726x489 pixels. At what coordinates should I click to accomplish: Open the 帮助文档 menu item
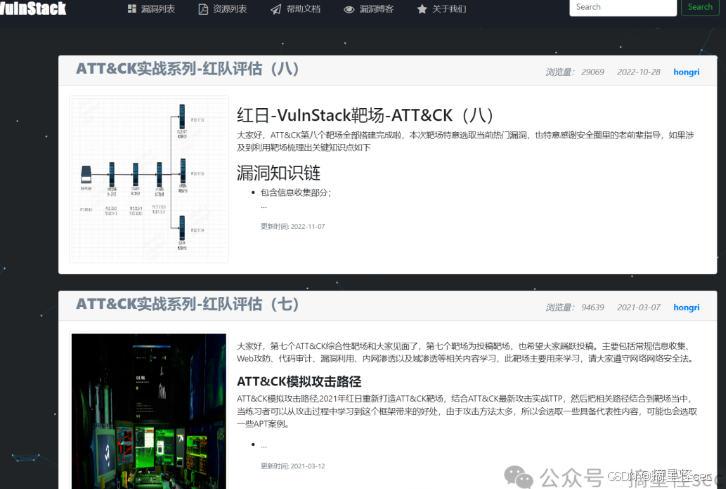[x=303, y=9]
